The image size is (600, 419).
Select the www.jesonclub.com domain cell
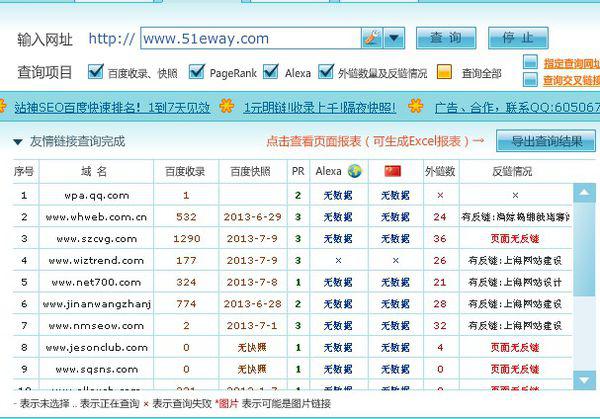coord(96,347)
